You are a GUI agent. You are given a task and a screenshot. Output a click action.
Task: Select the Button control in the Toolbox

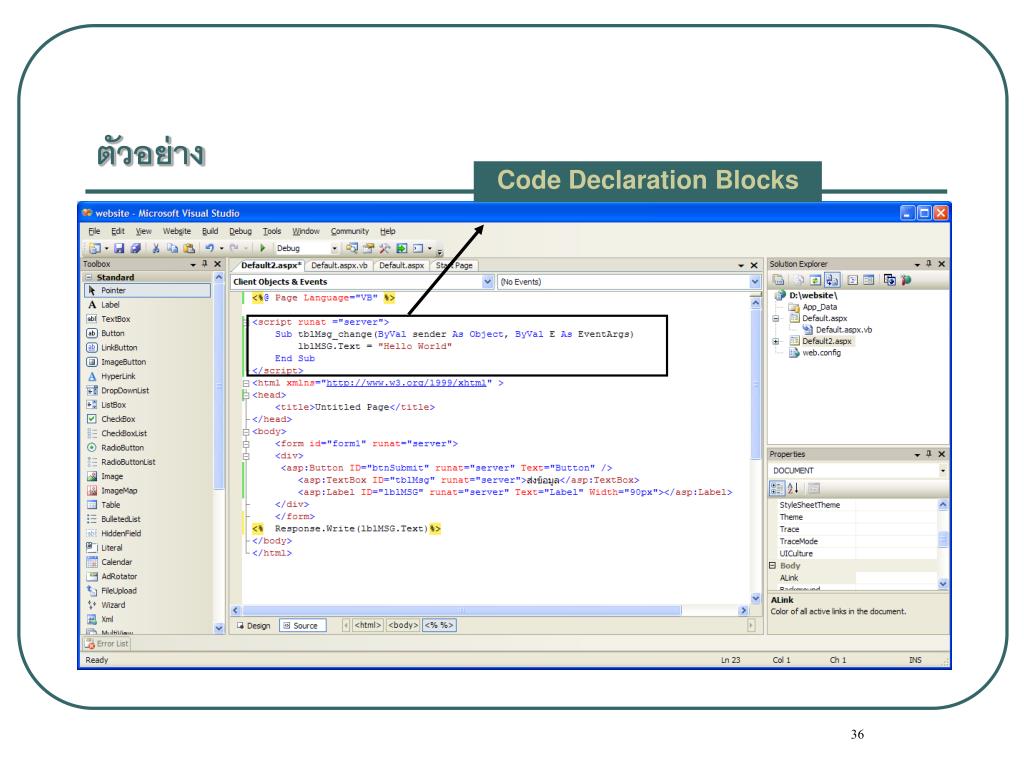112,334
